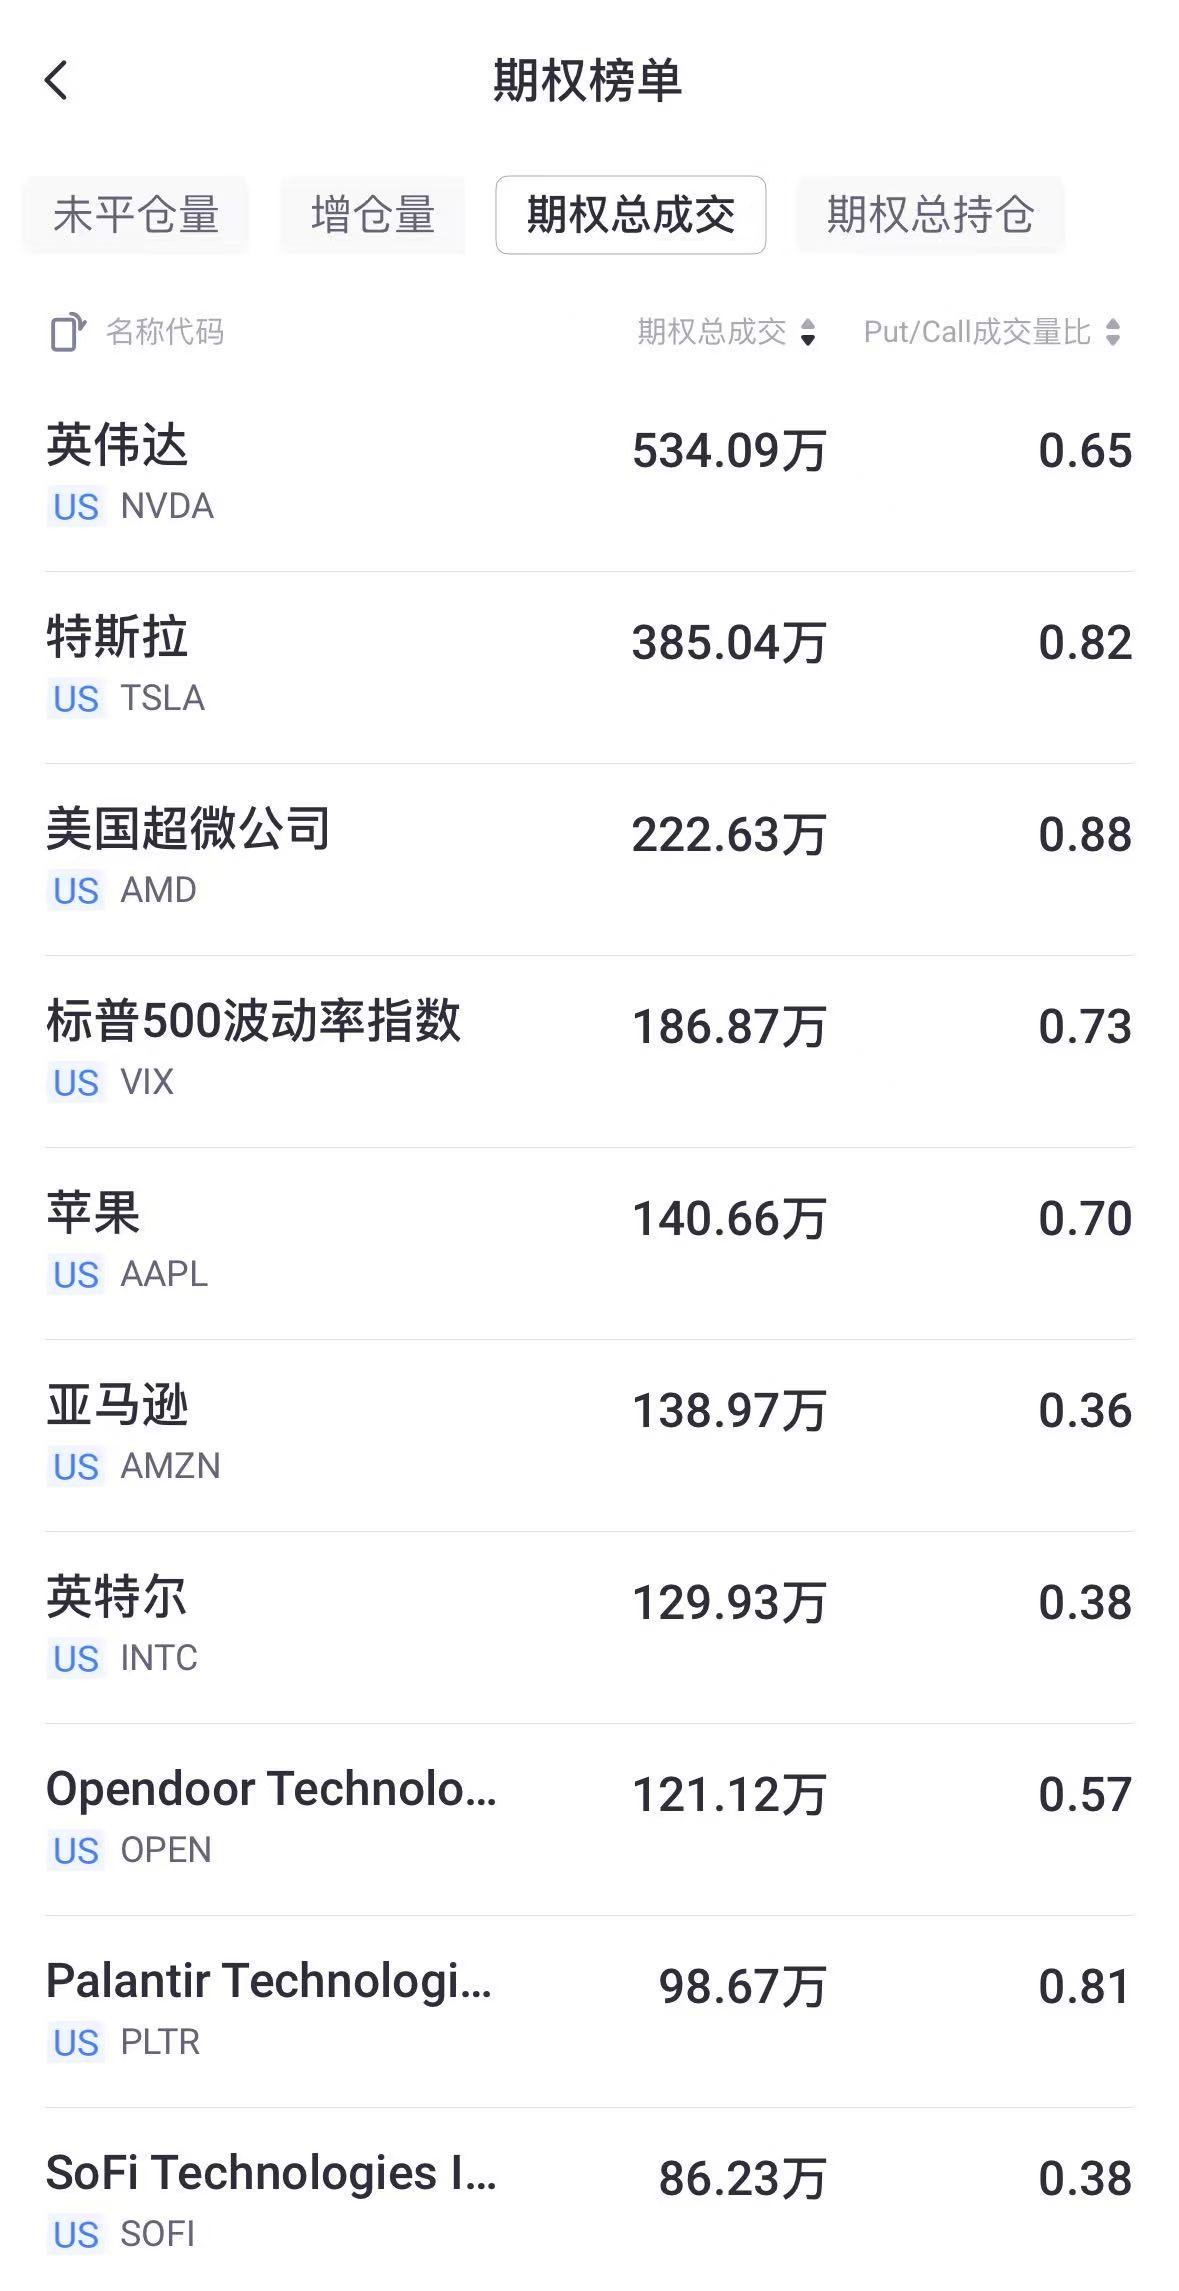Select the 期权总成交 tab

click(630, 215)
